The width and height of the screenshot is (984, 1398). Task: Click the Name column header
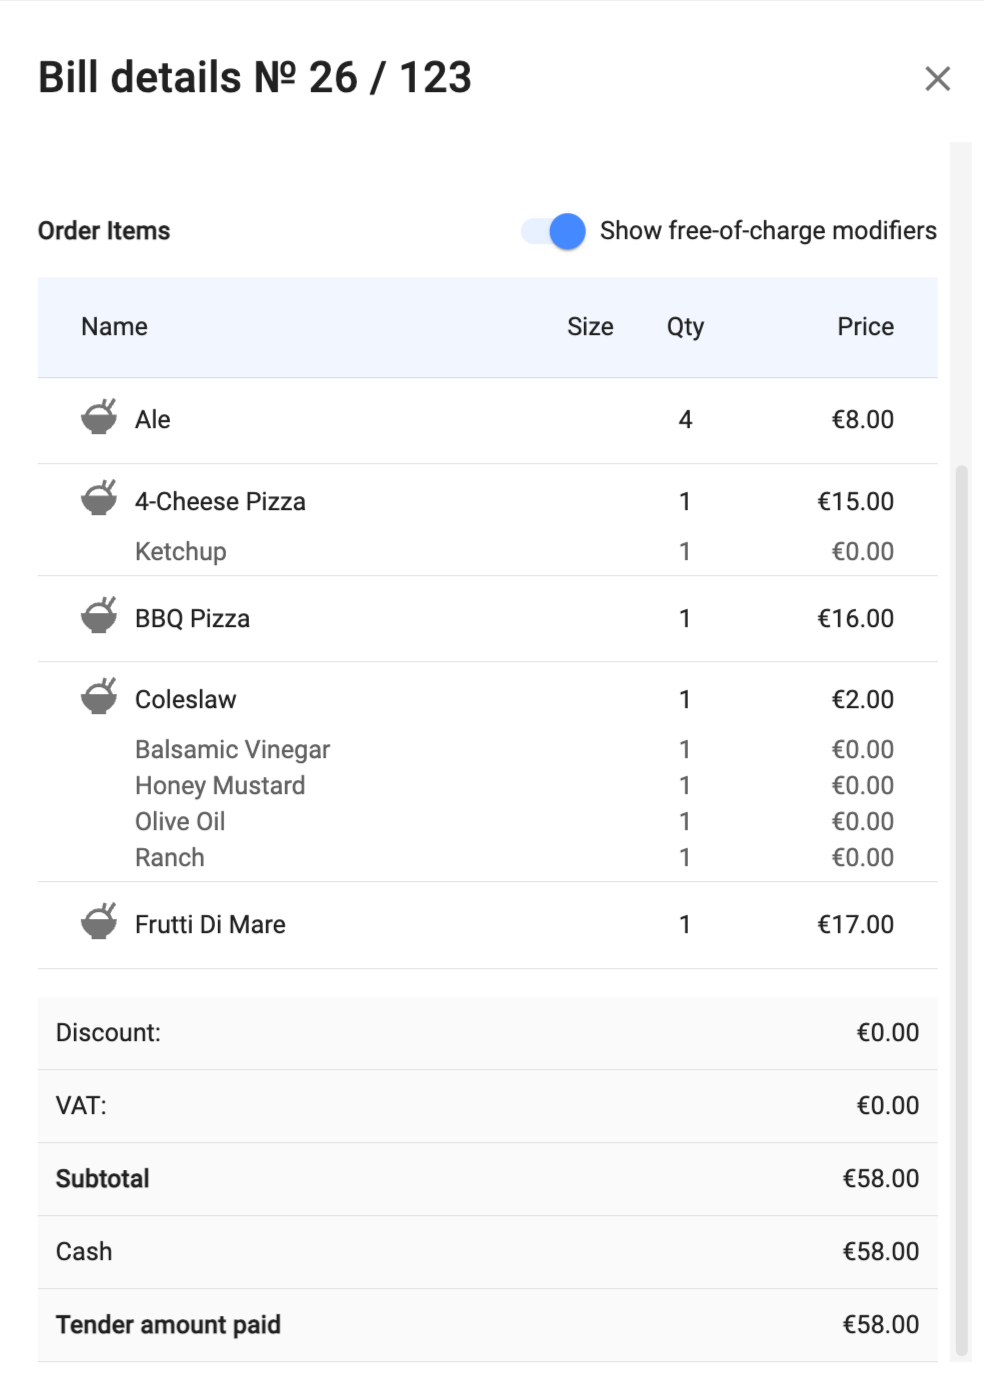tap(114, 327)
